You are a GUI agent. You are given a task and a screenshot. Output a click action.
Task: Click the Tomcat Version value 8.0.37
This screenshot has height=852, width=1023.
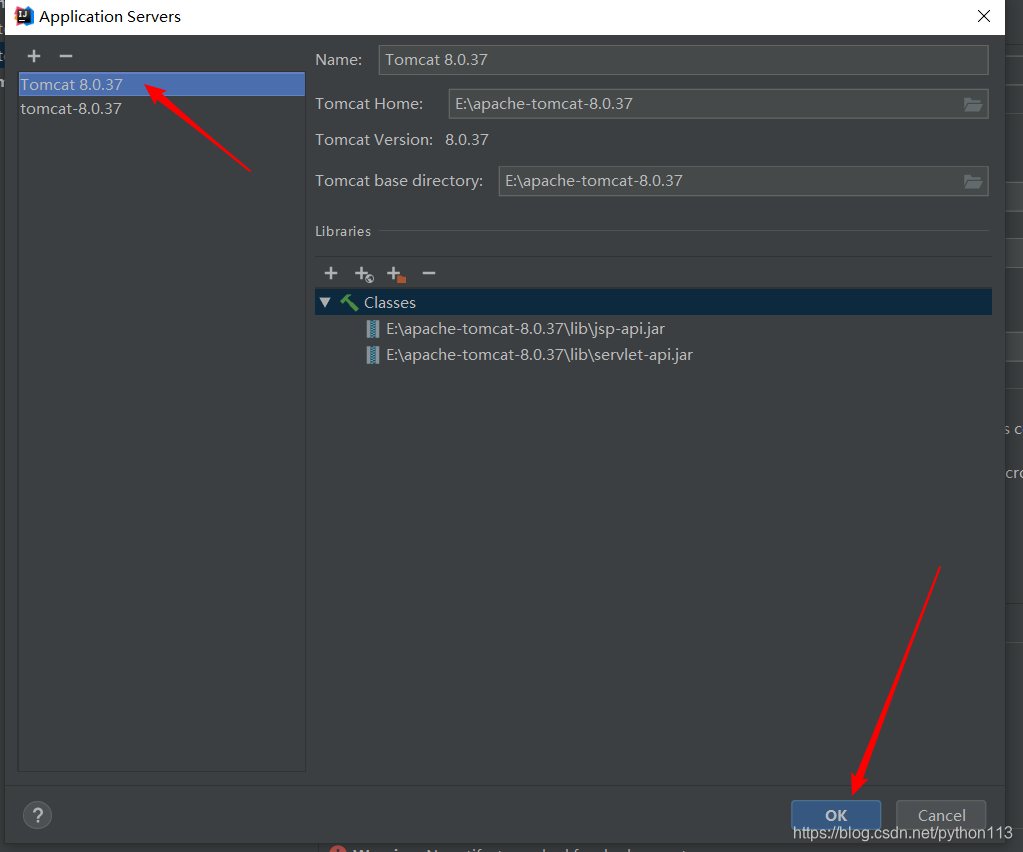click(x=466, y=140)
